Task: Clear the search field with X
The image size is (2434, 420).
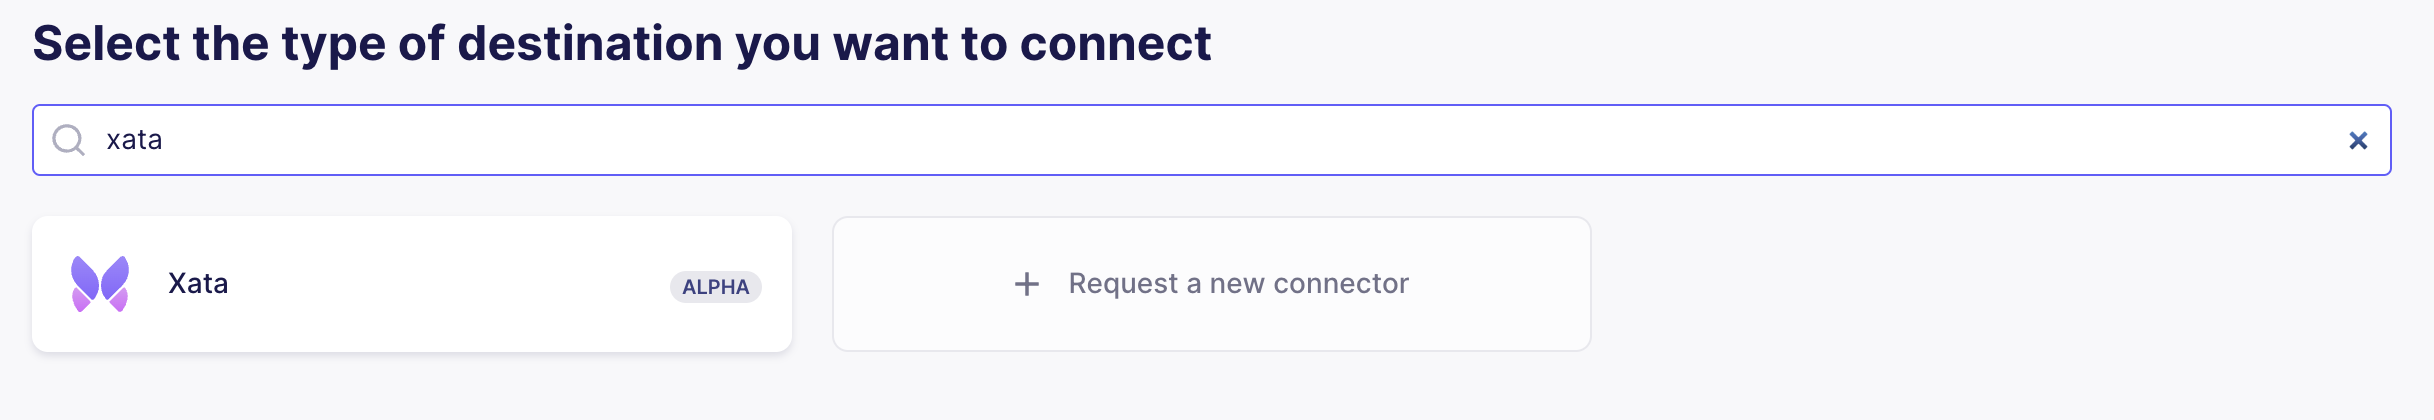Action: click(x=2358, y=141)
